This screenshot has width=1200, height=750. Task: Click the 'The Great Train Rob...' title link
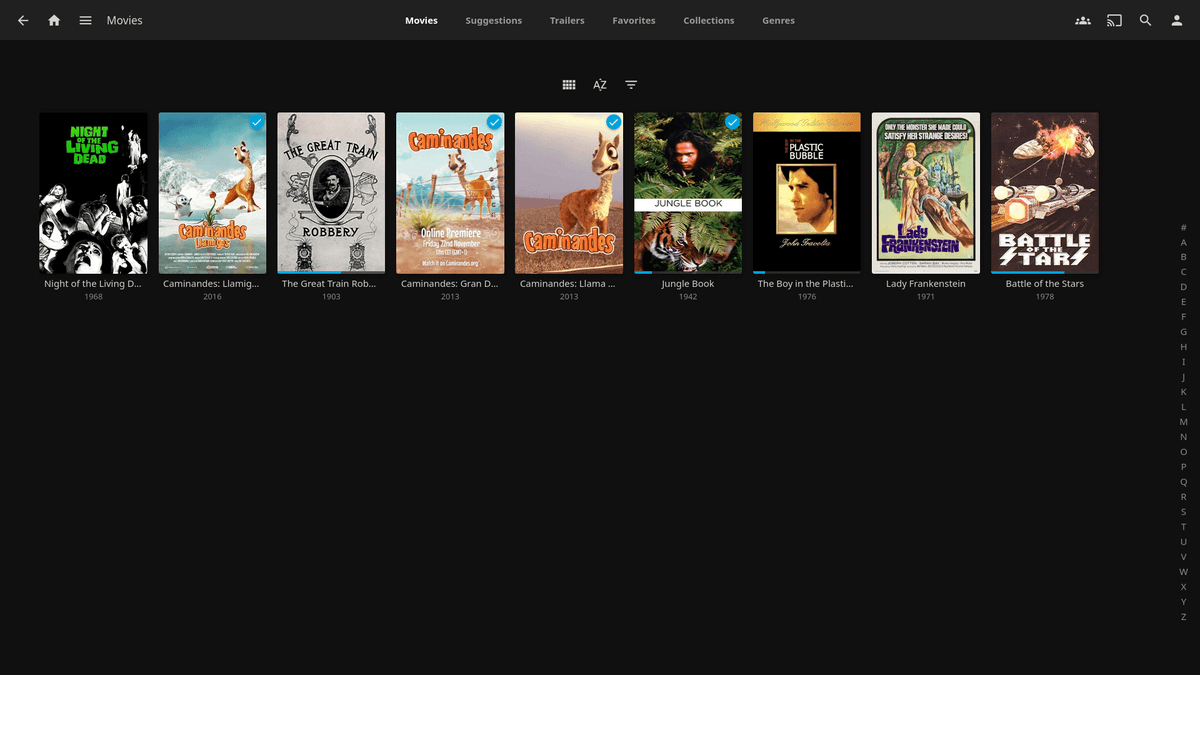(x=331, y=284)
